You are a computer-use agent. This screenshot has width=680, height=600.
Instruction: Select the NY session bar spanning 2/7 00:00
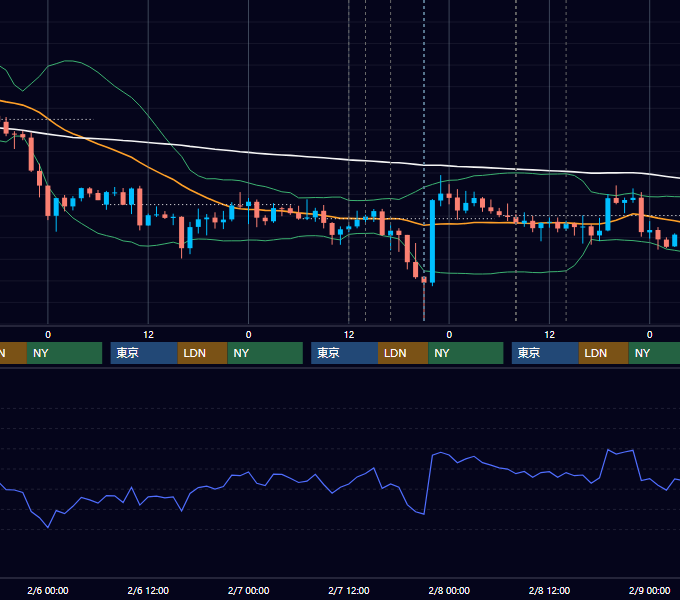(265, 353)
